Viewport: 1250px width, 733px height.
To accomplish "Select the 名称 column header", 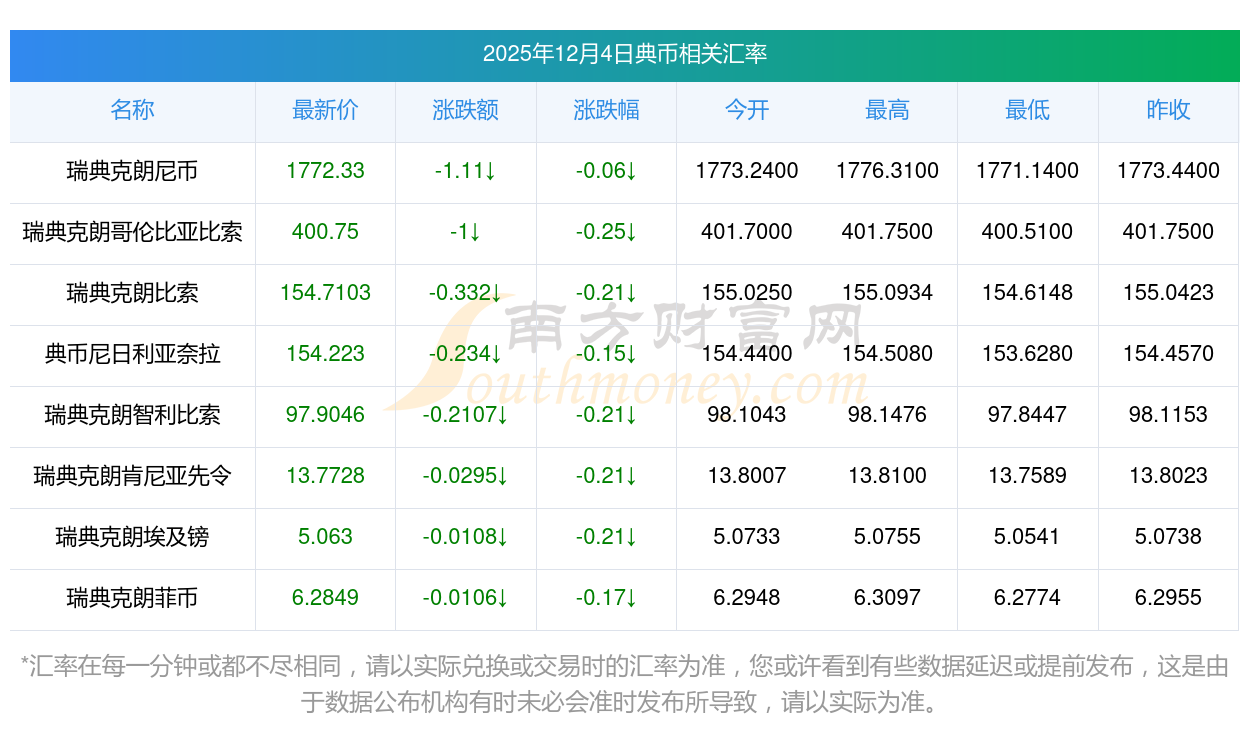I will point(133,110).
